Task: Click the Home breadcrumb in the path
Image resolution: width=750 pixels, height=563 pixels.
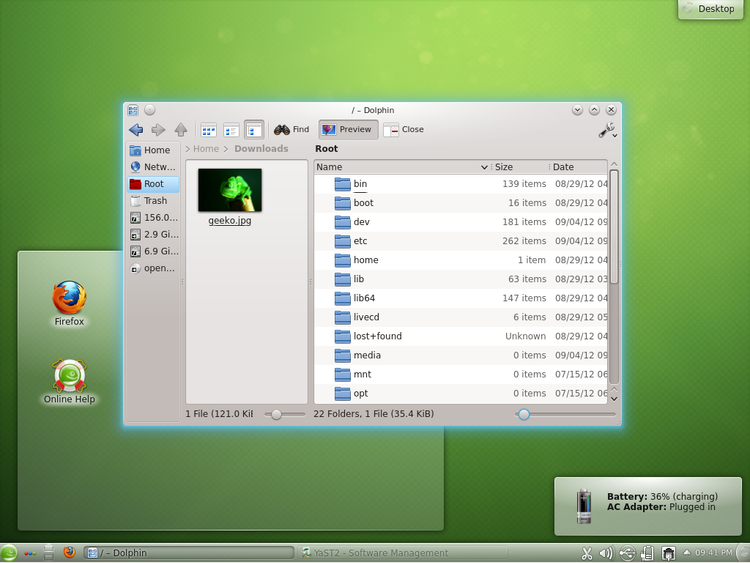Action: [x=206, y=149]
